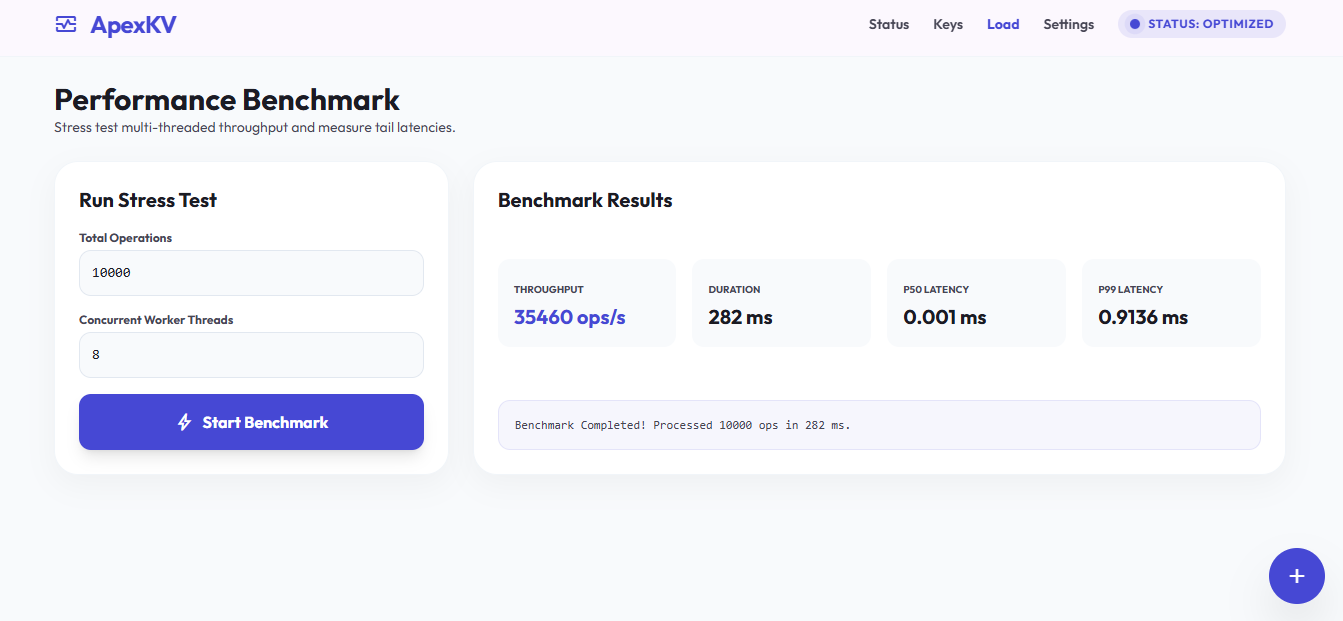Focus the Total Operations input field

tap(251, 273)
